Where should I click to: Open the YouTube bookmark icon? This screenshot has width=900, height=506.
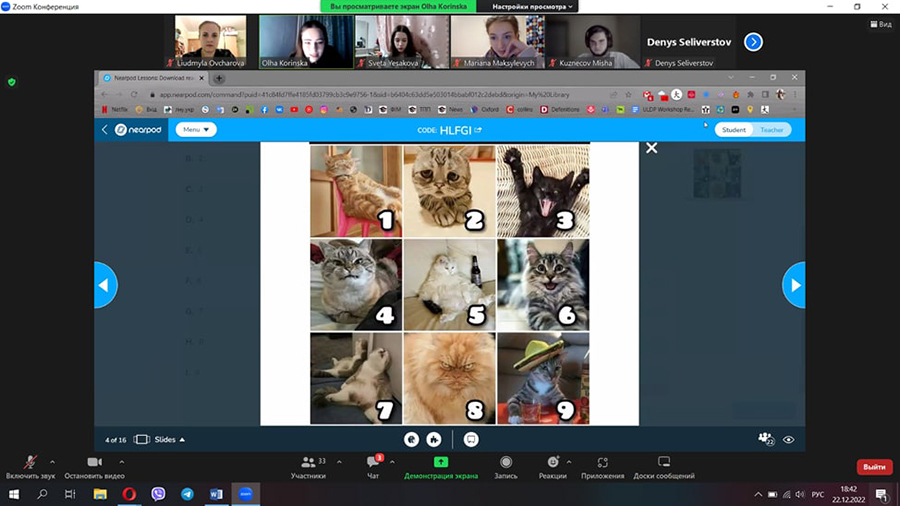(294, 109)
